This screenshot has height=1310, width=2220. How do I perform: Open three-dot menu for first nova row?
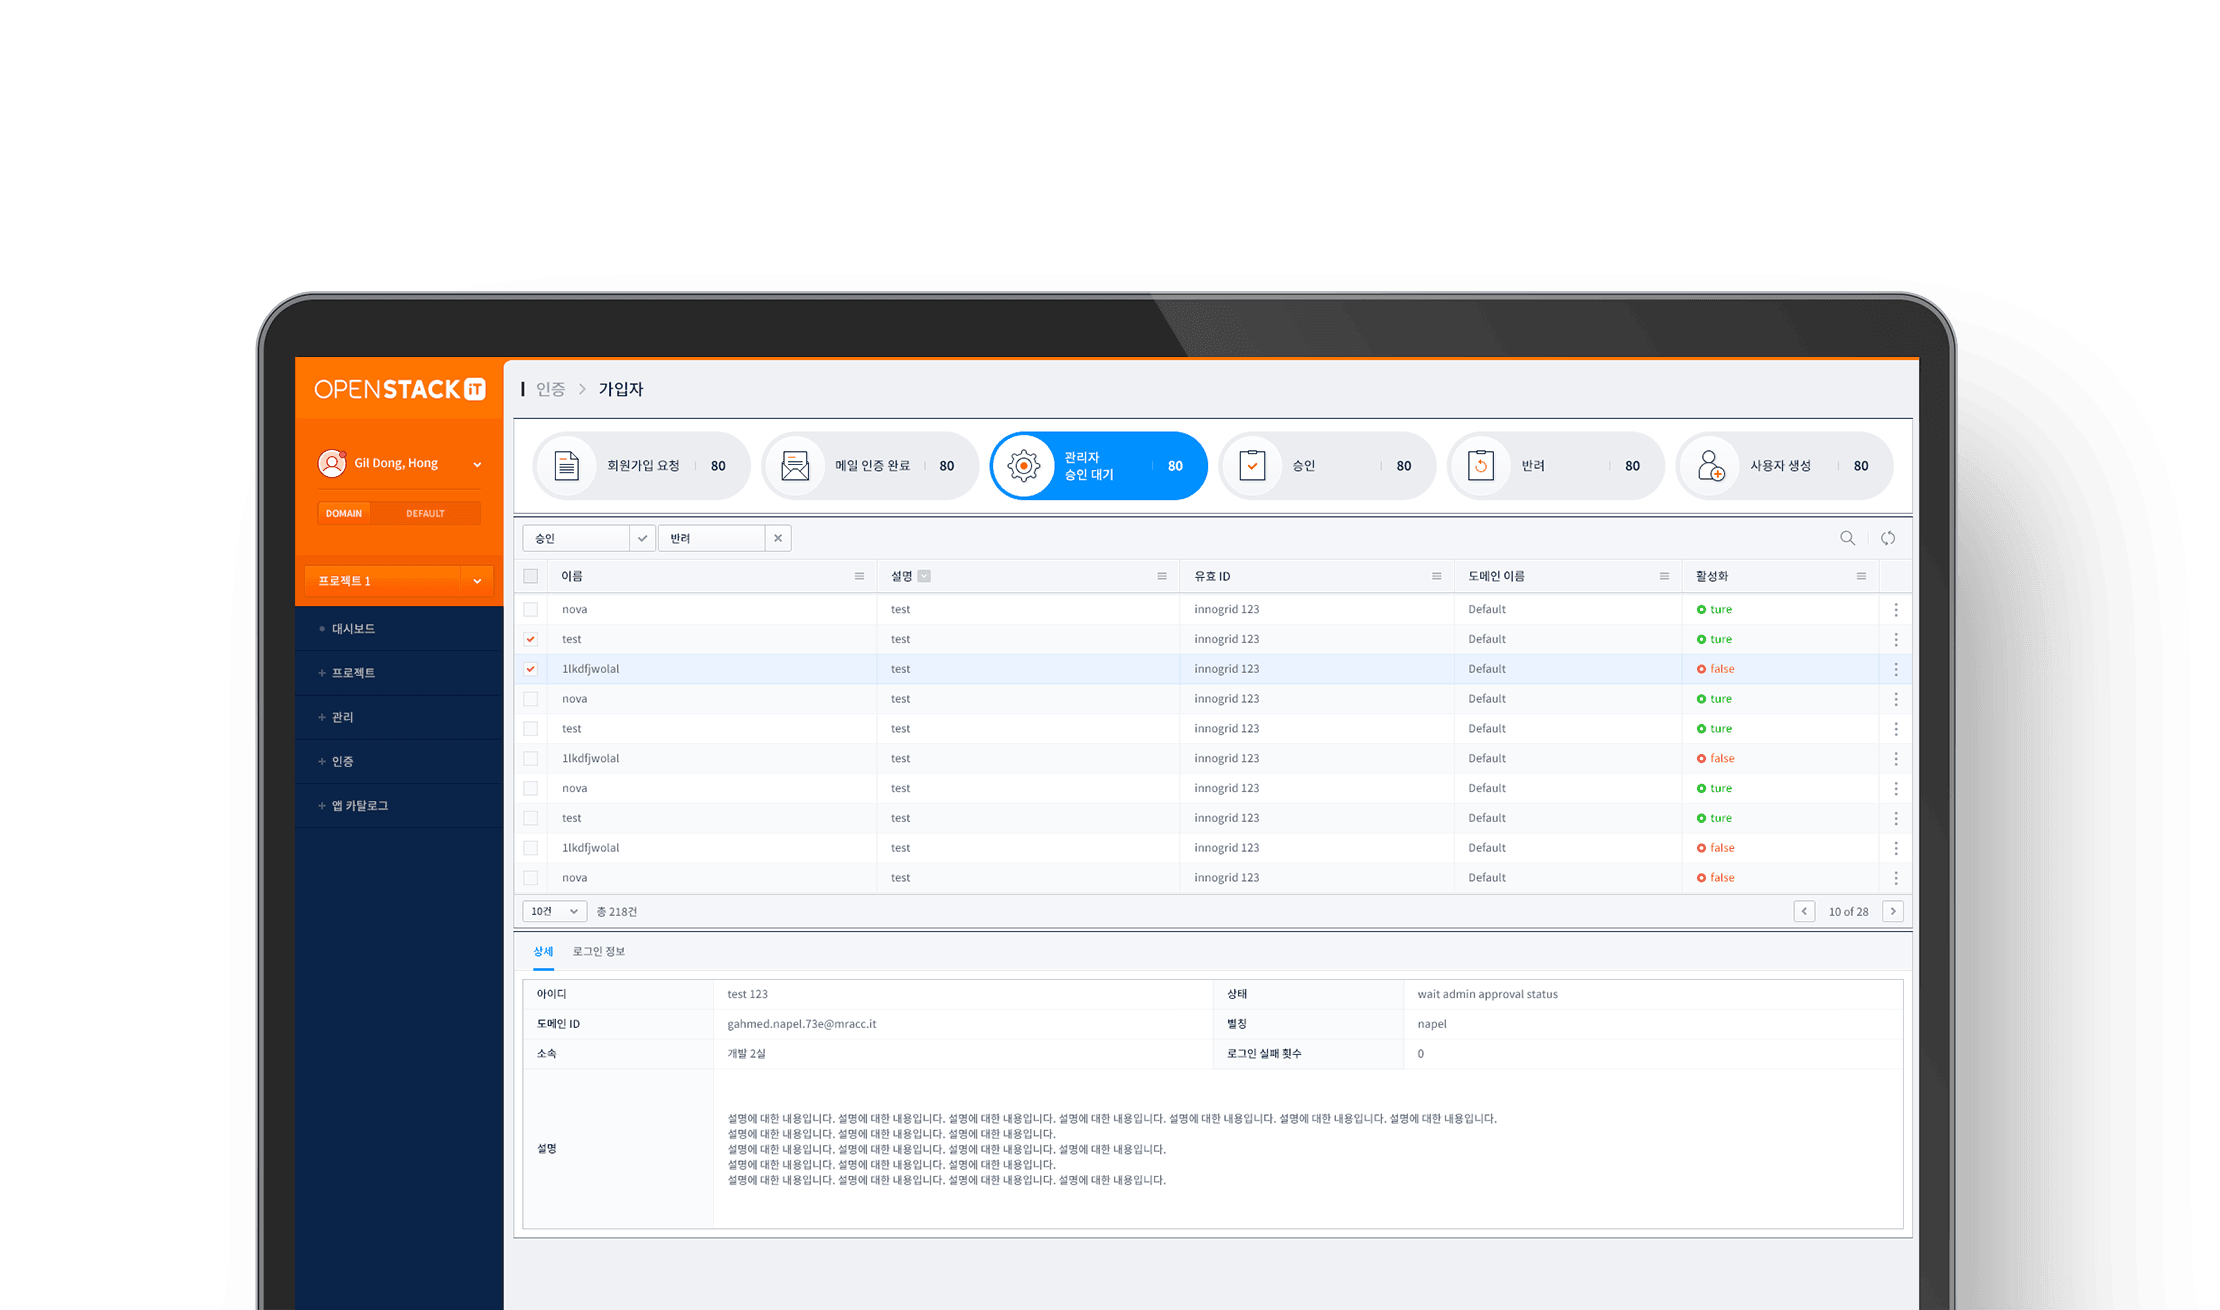tap(1896, 609)
